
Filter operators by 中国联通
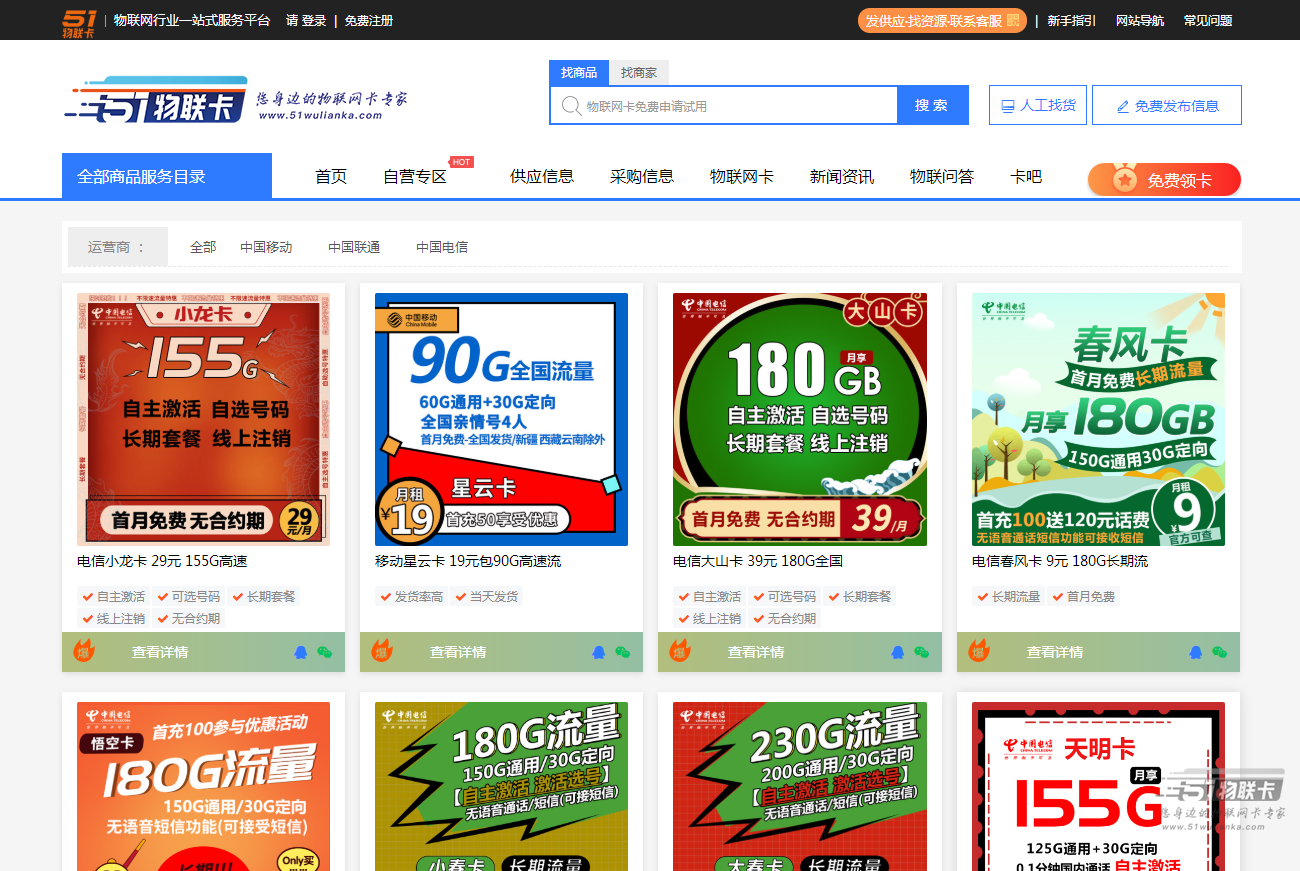[x=354, y=247]
